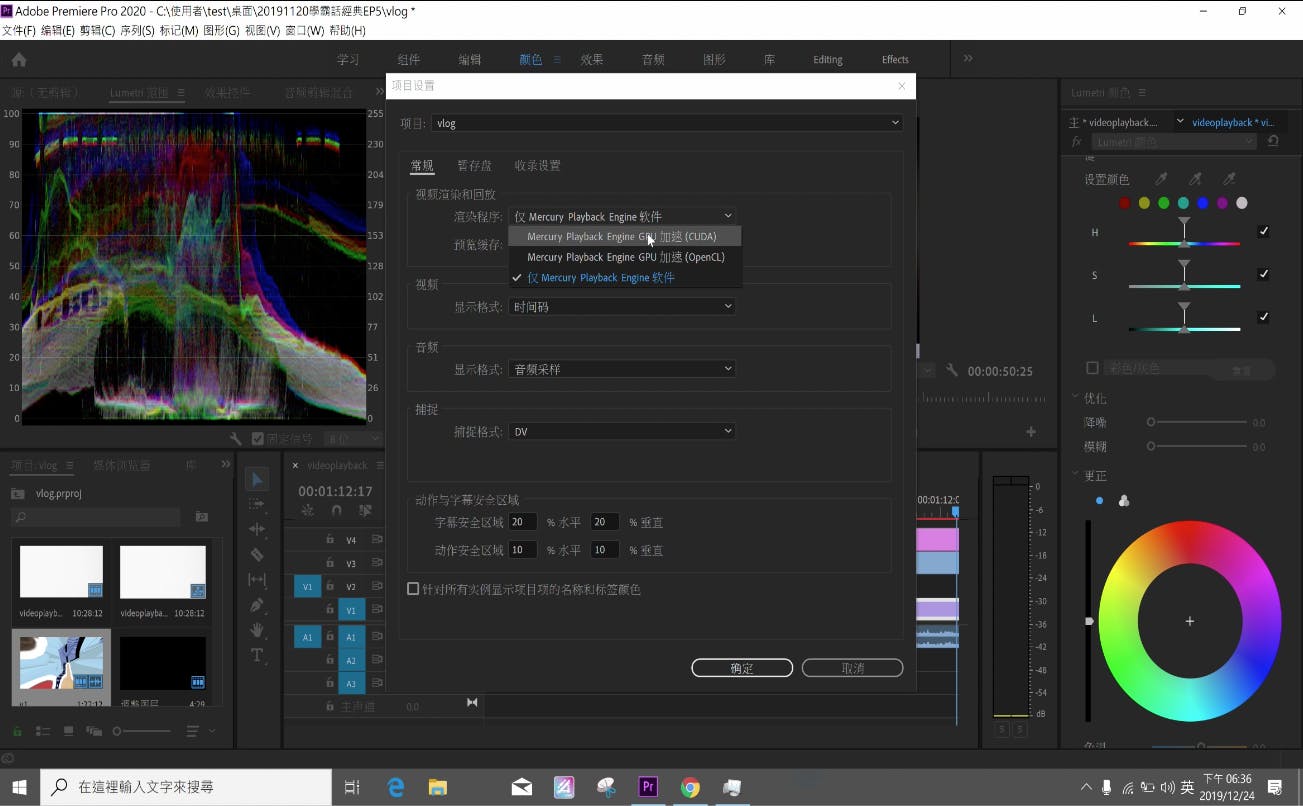Select the Type tool
1303x806 pixels.
[x=257, y=655]
